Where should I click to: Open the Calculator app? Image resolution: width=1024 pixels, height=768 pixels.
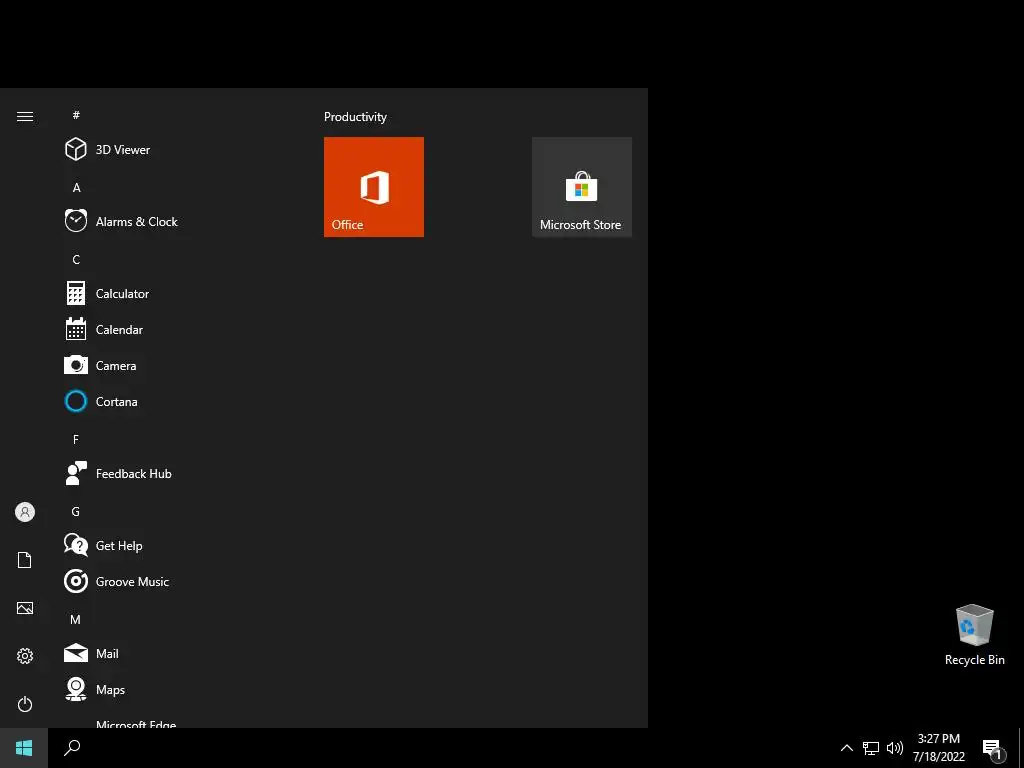tap(107, 294)
